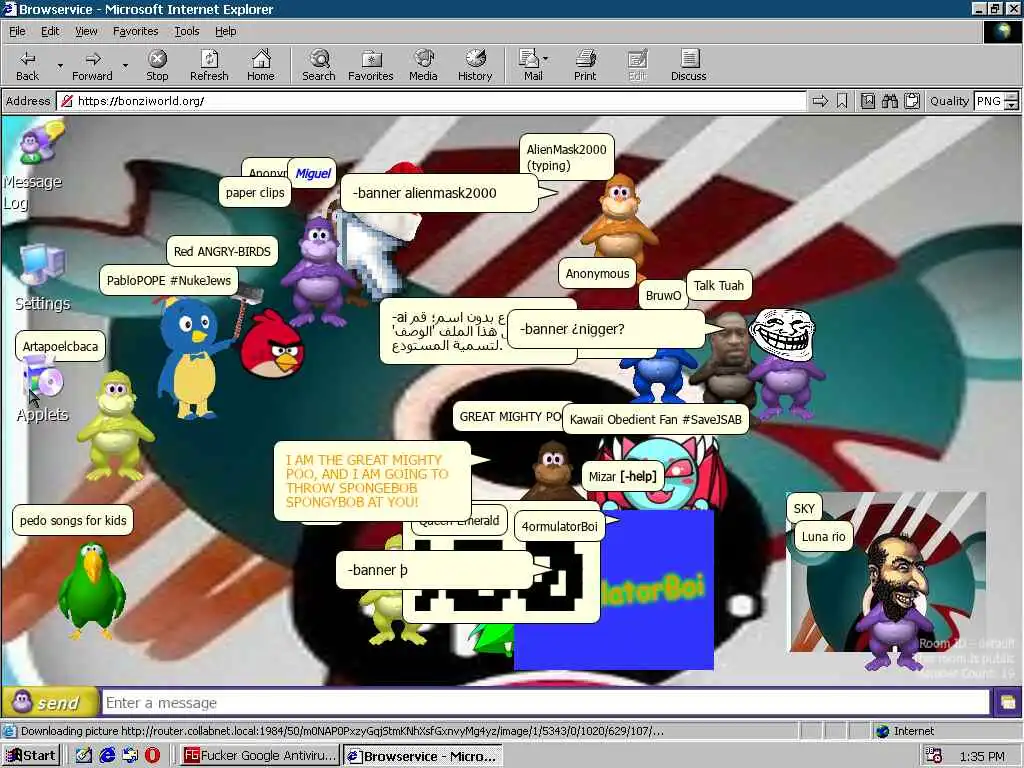Open the Favorites toolbar button
The height and width of the screenshot is (768, 1024).
pos(370,65)
